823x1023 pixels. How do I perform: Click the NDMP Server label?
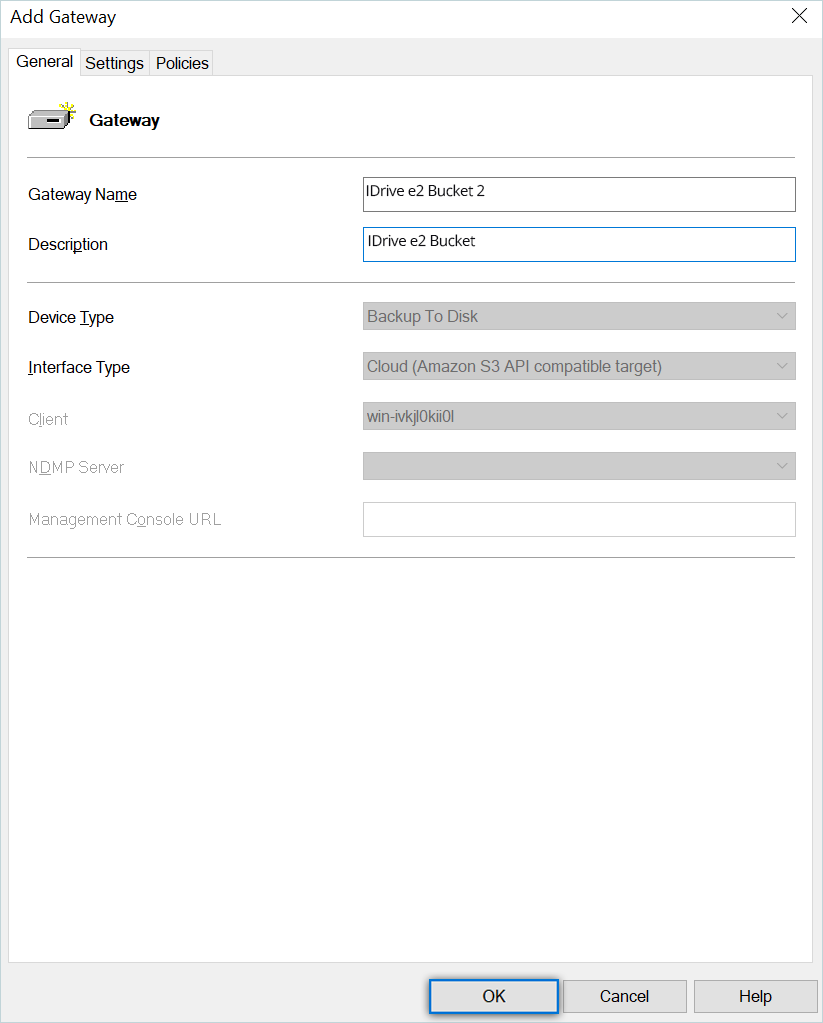(76, 468)
